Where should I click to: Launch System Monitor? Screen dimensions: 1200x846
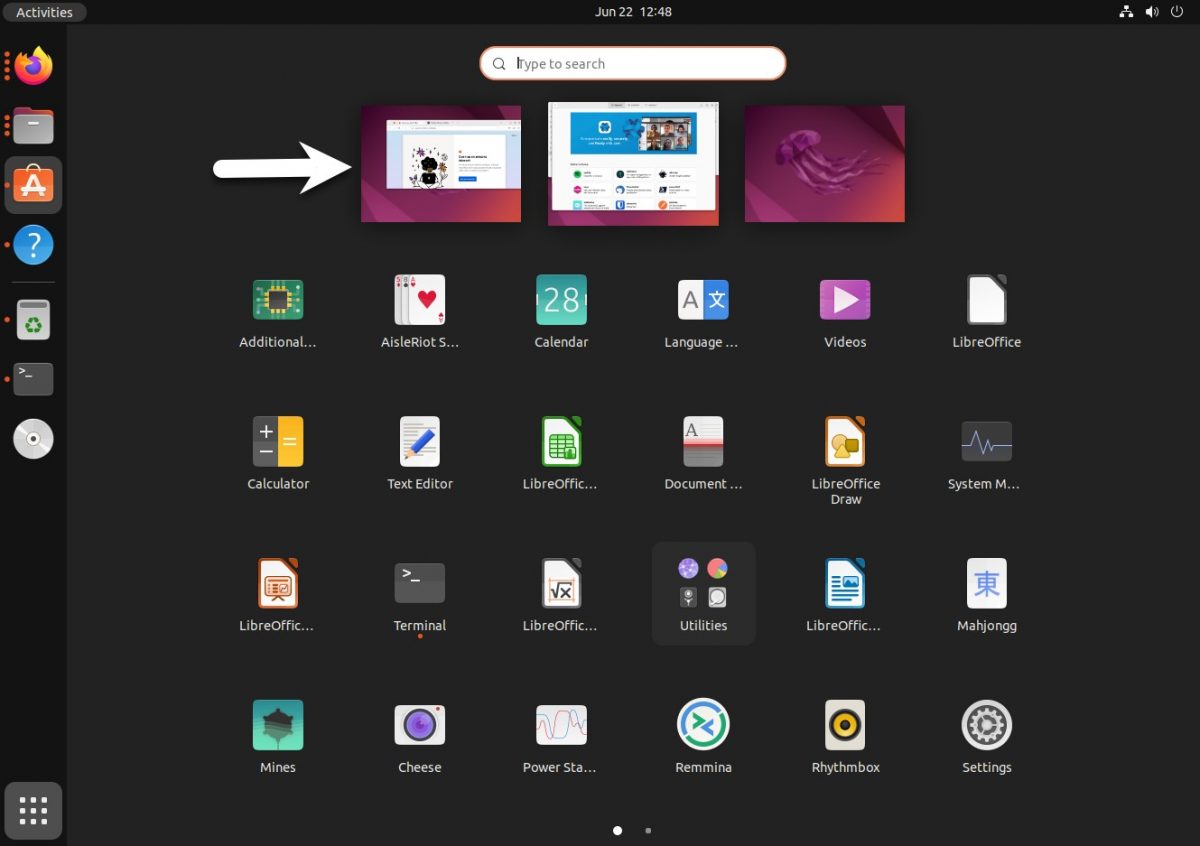tap(987, 454)
